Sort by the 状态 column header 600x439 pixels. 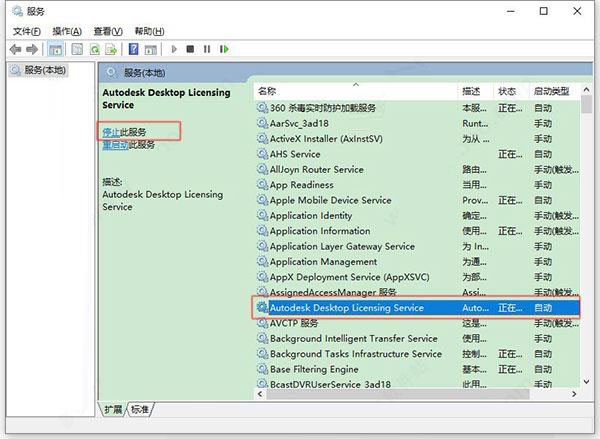508,91
